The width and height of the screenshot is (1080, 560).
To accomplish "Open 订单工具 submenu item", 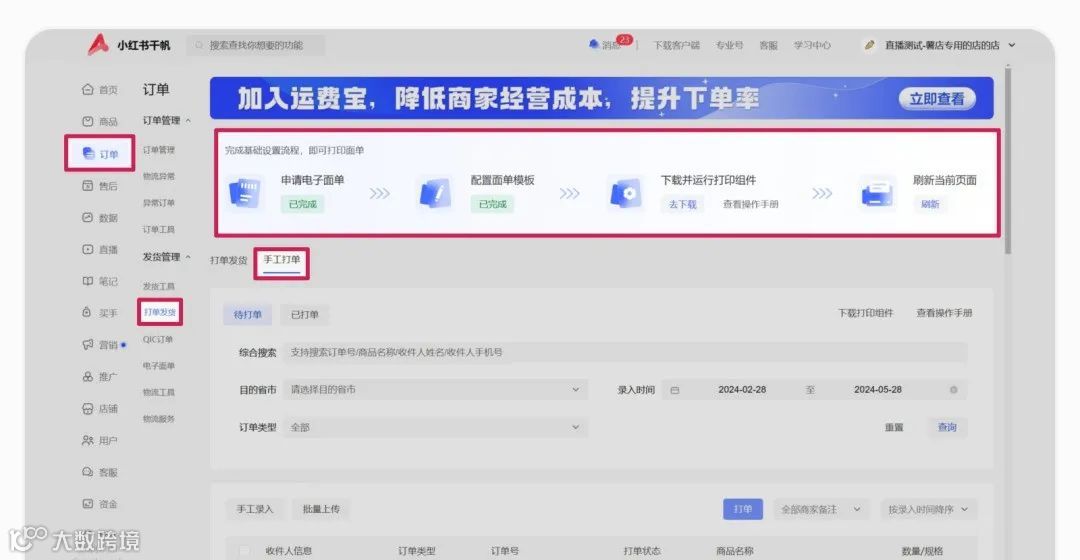I will pyautogui.click(x=159, y=229).
